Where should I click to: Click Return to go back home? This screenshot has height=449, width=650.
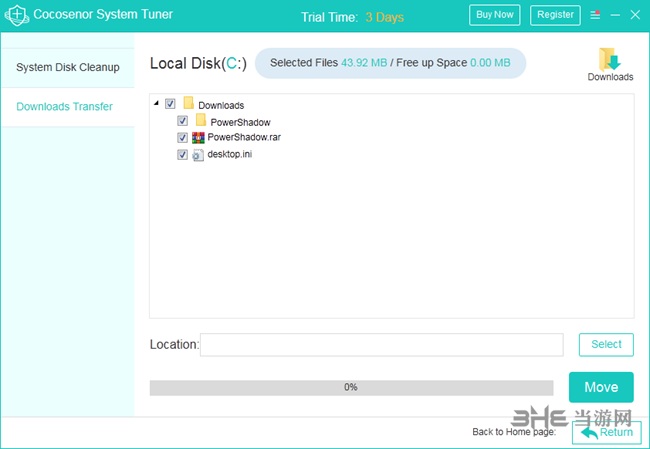click(606, 433)
